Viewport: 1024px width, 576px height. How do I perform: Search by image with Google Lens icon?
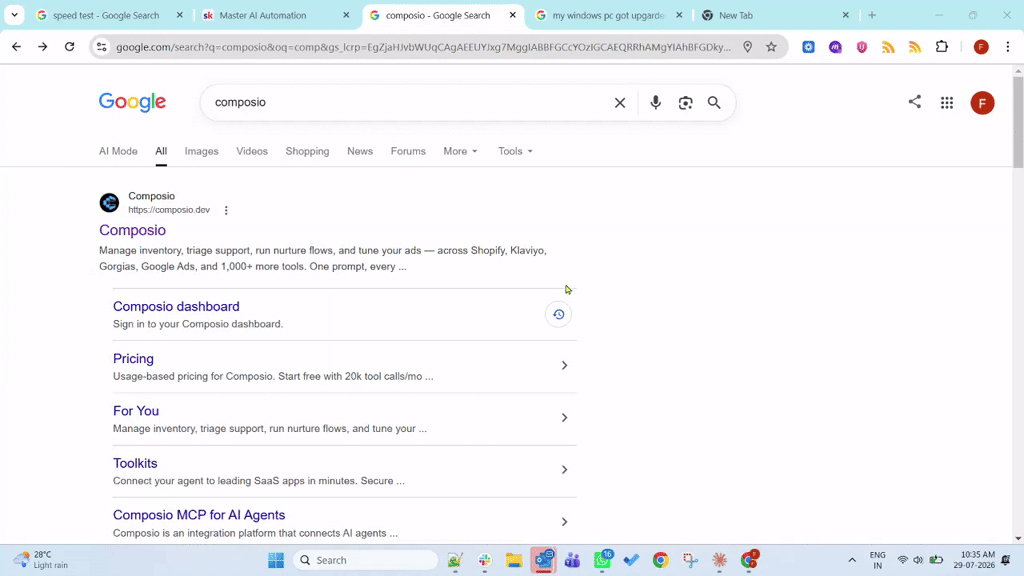click(x=685, y=103)
